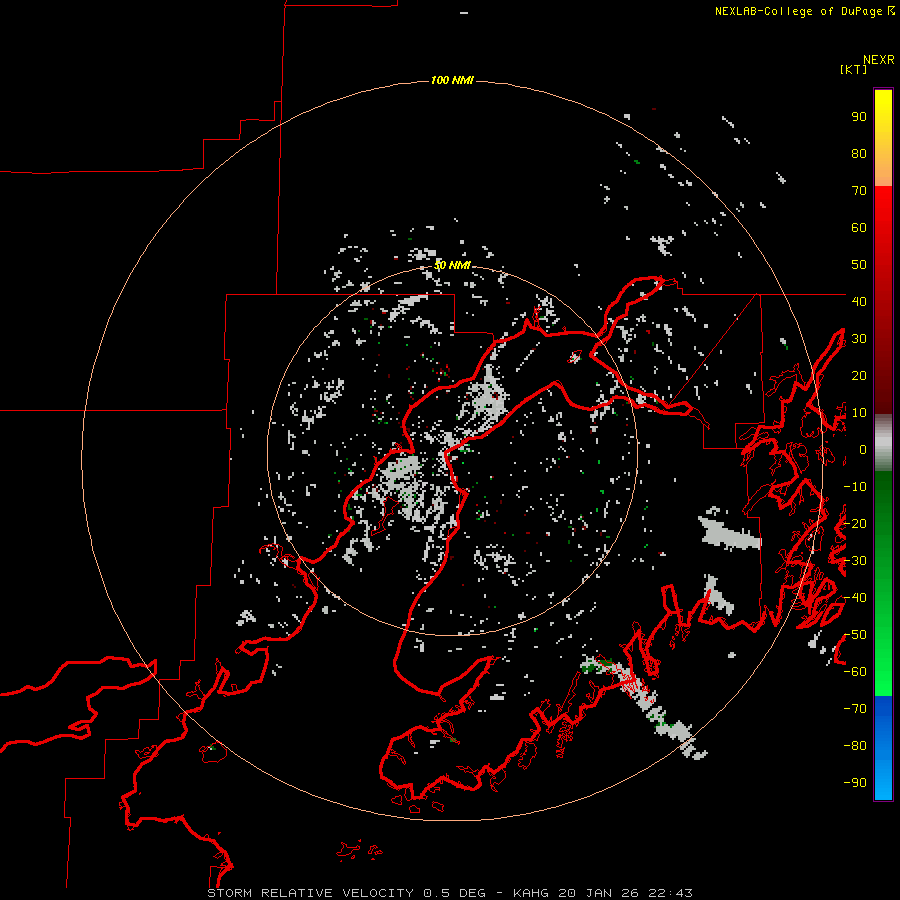Click the [KT] units label
This screenshot has height=900, width=900.
(x=854, y=69)
